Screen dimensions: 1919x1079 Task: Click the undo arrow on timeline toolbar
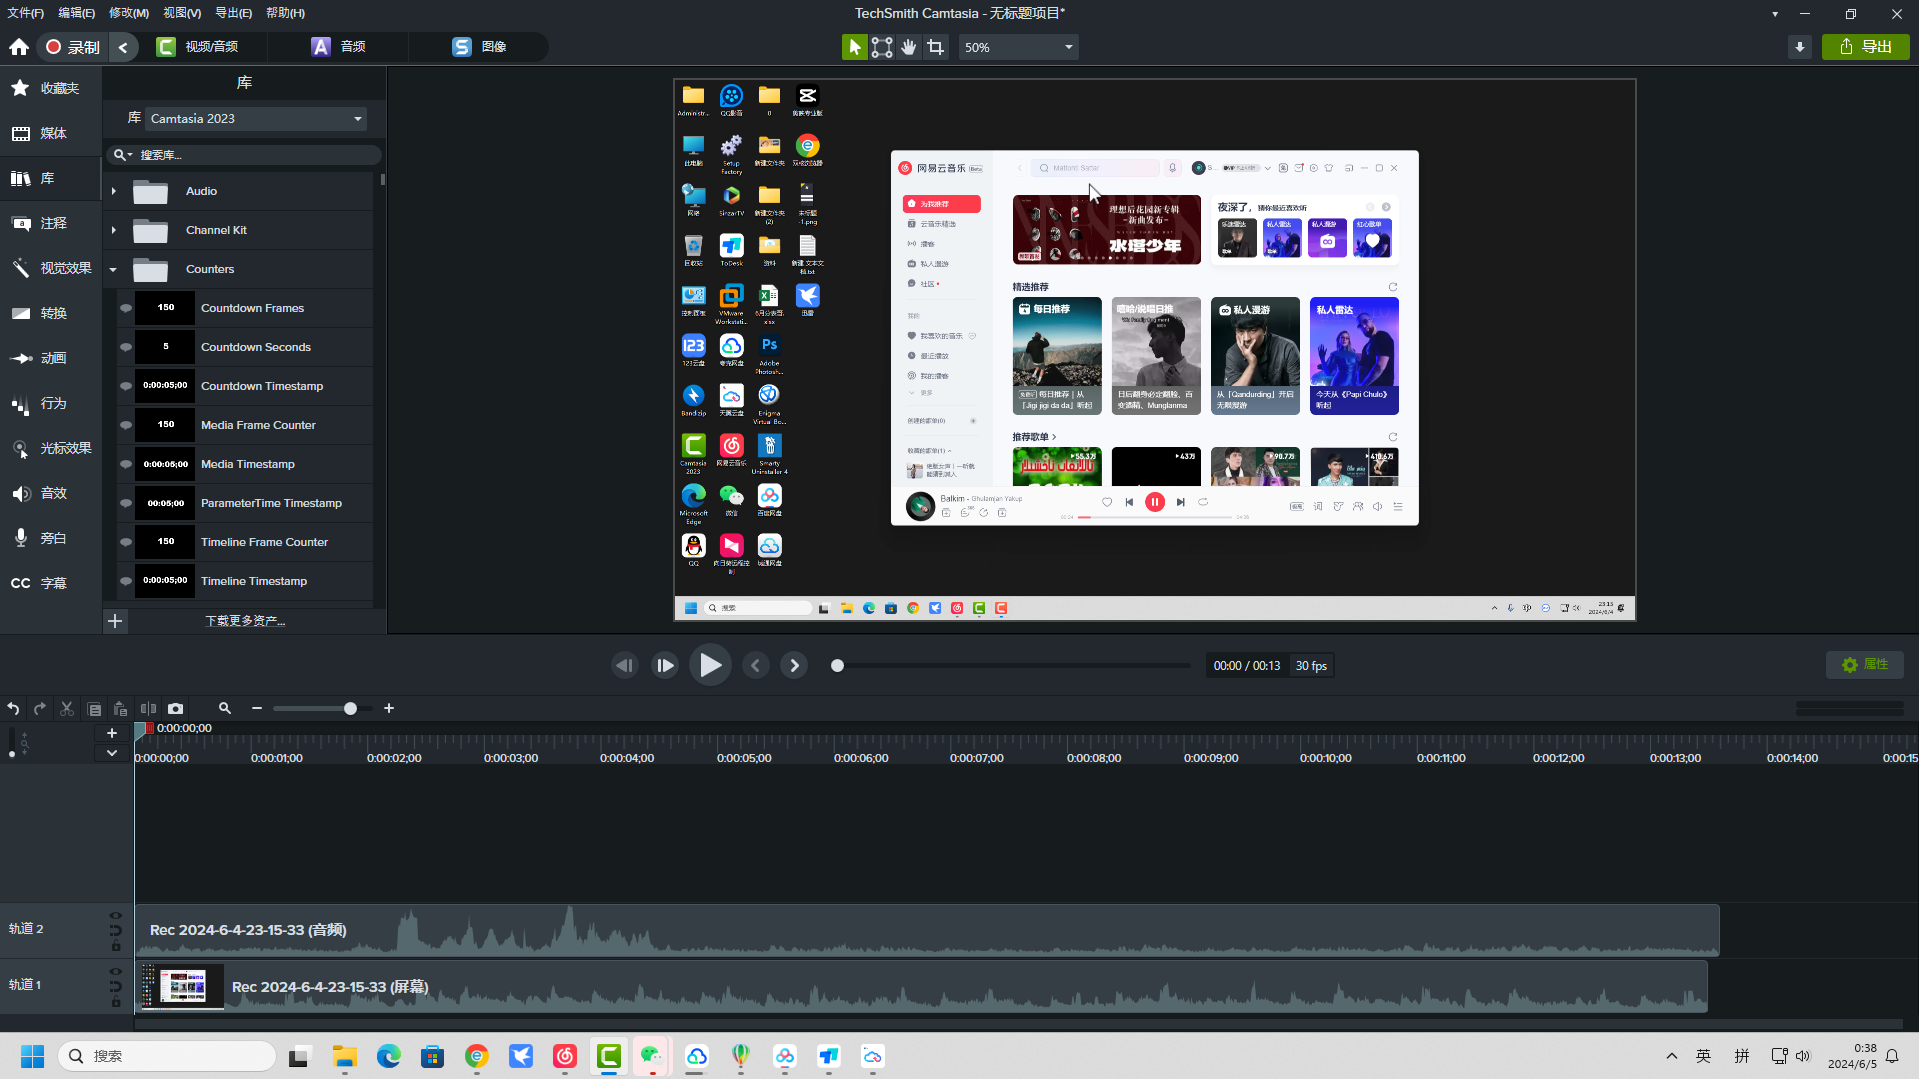(x=13, y=708)
